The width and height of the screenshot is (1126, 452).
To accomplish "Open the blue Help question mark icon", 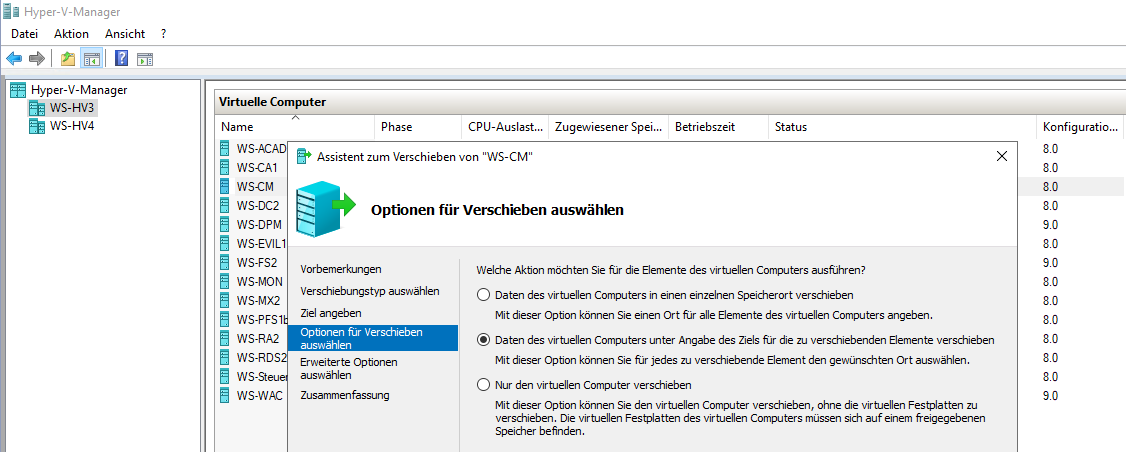I will [x=121, y=58].
